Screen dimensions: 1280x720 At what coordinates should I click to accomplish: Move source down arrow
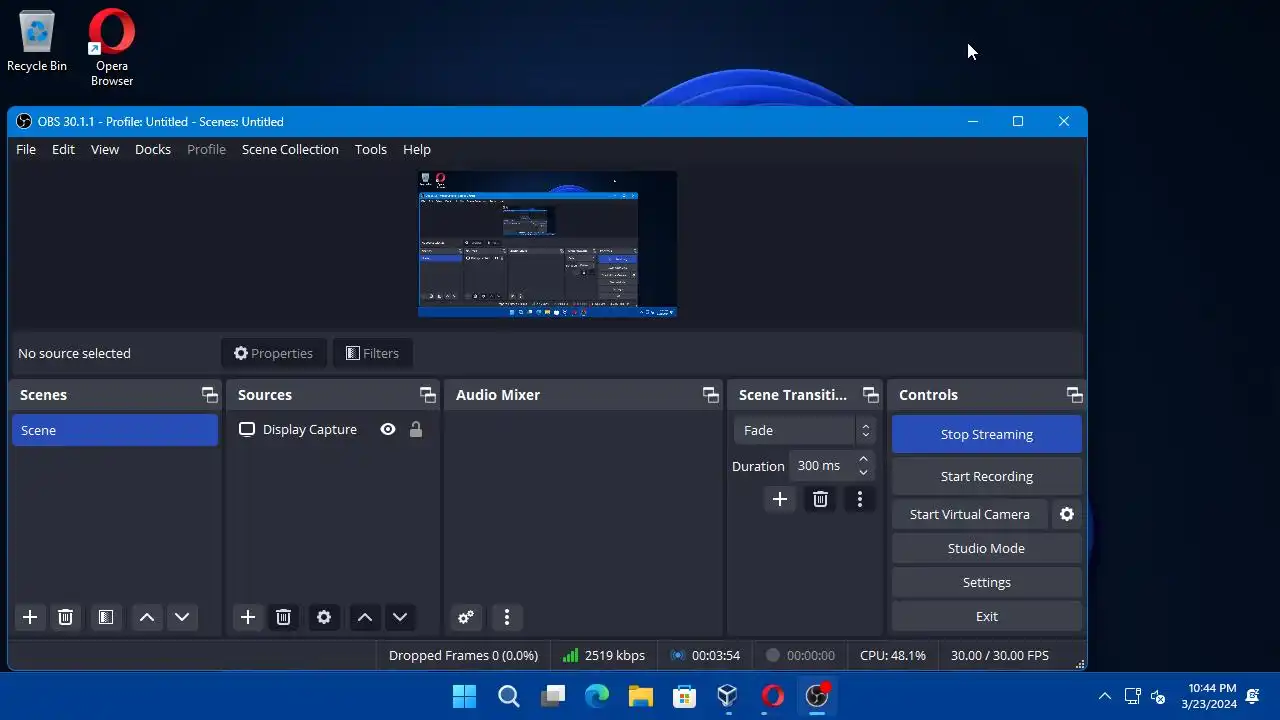400,617
